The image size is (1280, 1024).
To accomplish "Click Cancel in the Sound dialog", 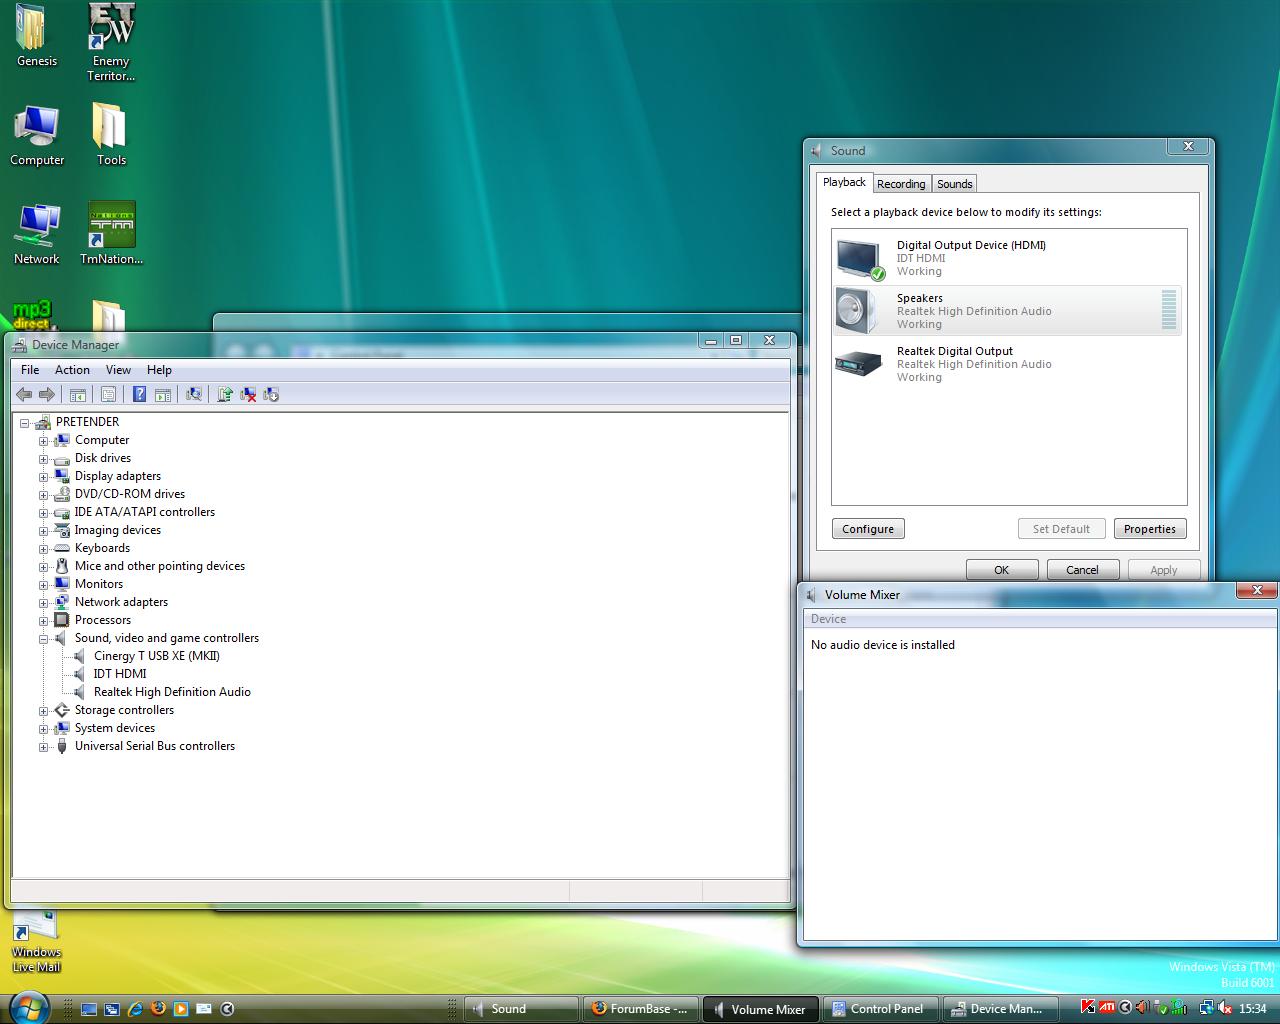I will (x=1082, y=570).
